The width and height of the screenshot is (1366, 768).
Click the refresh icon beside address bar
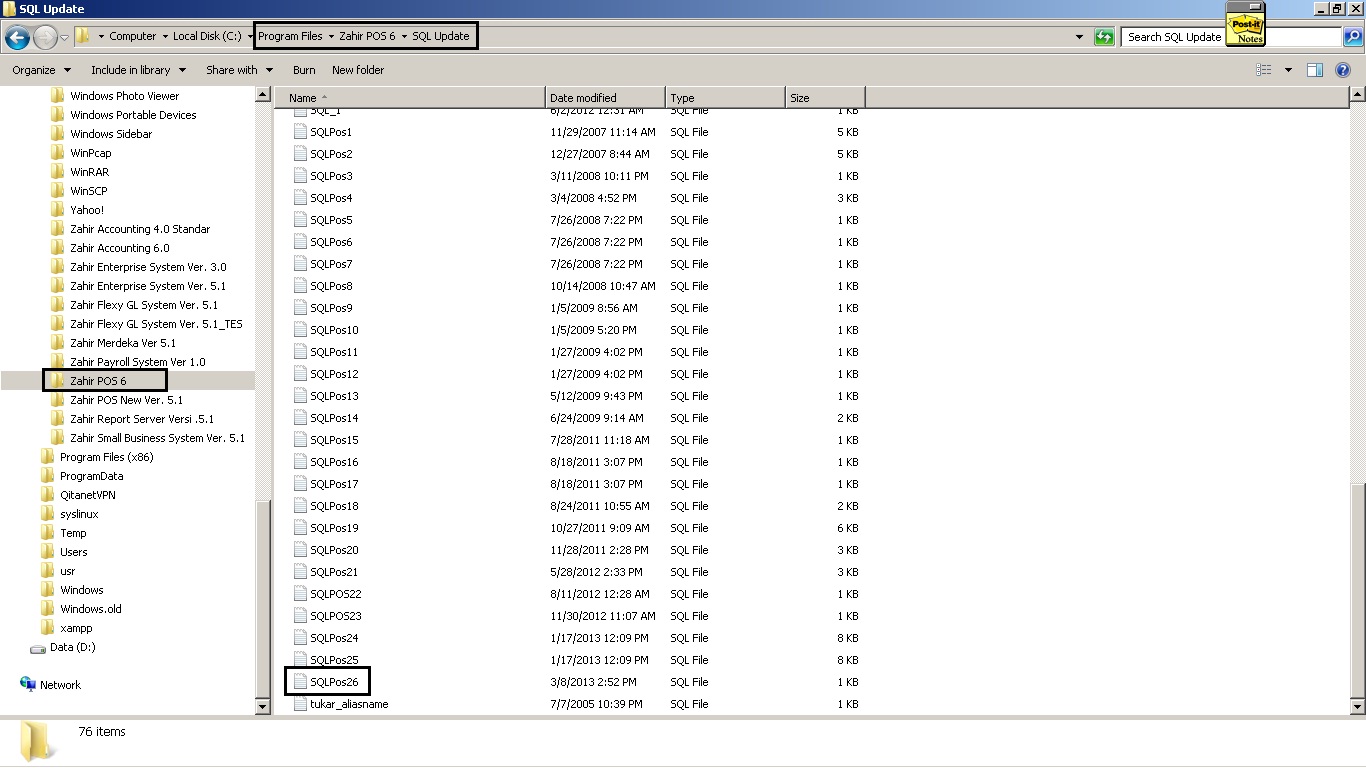tap(1104, 37)
